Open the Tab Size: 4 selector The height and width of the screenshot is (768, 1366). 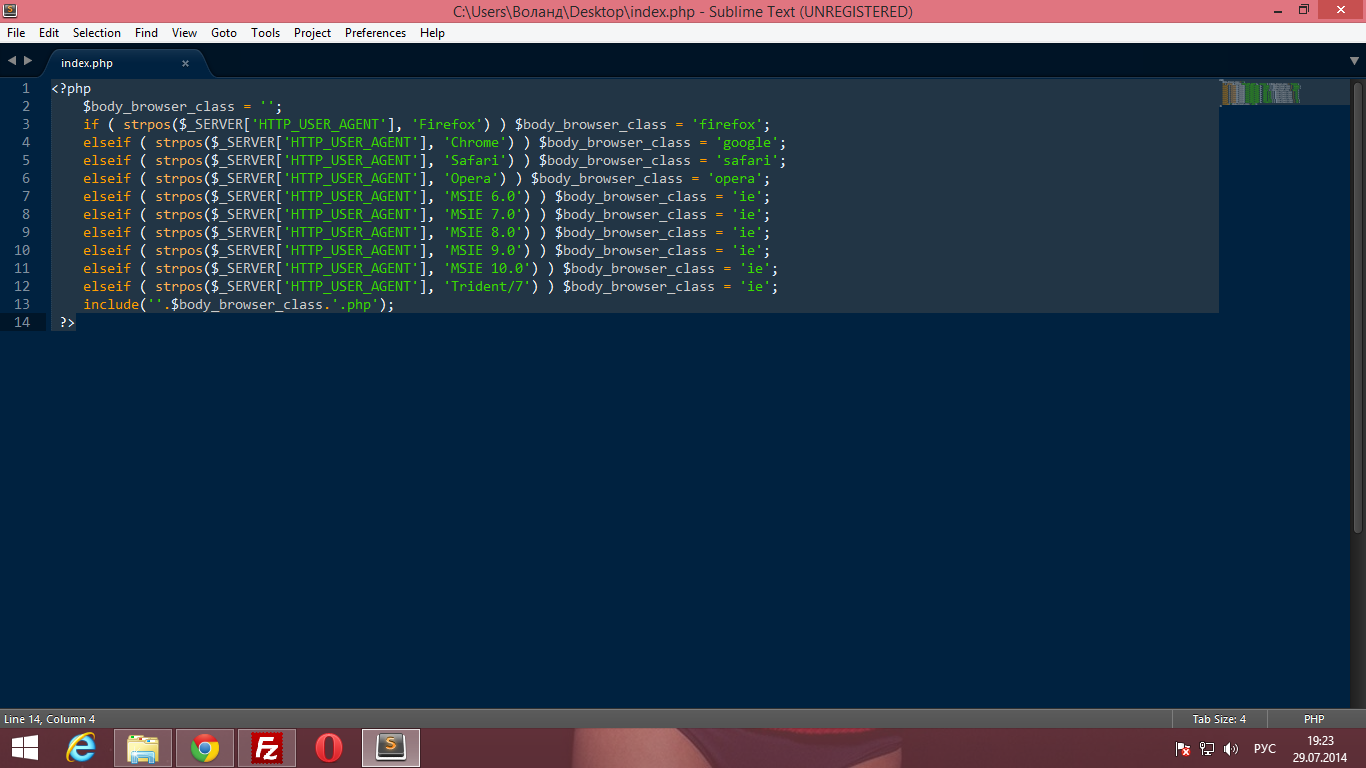(1219, 719)
